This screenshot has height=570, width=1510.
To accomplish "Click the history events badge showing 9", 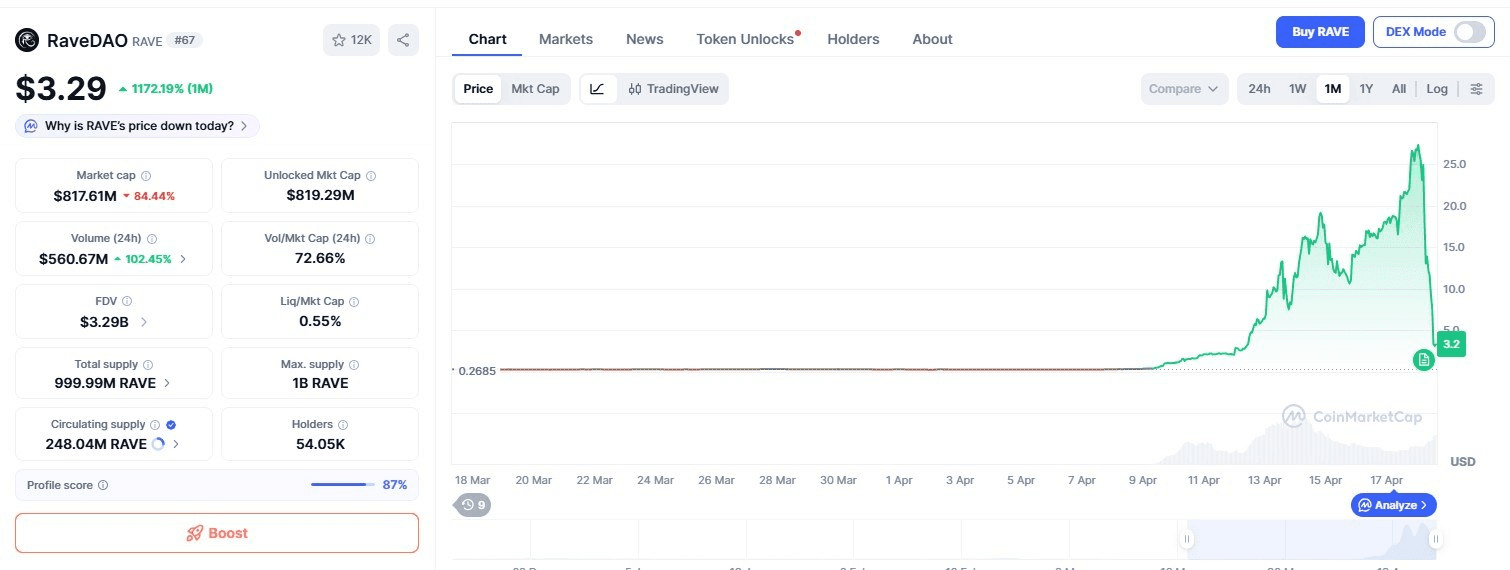I will [473, 505].
